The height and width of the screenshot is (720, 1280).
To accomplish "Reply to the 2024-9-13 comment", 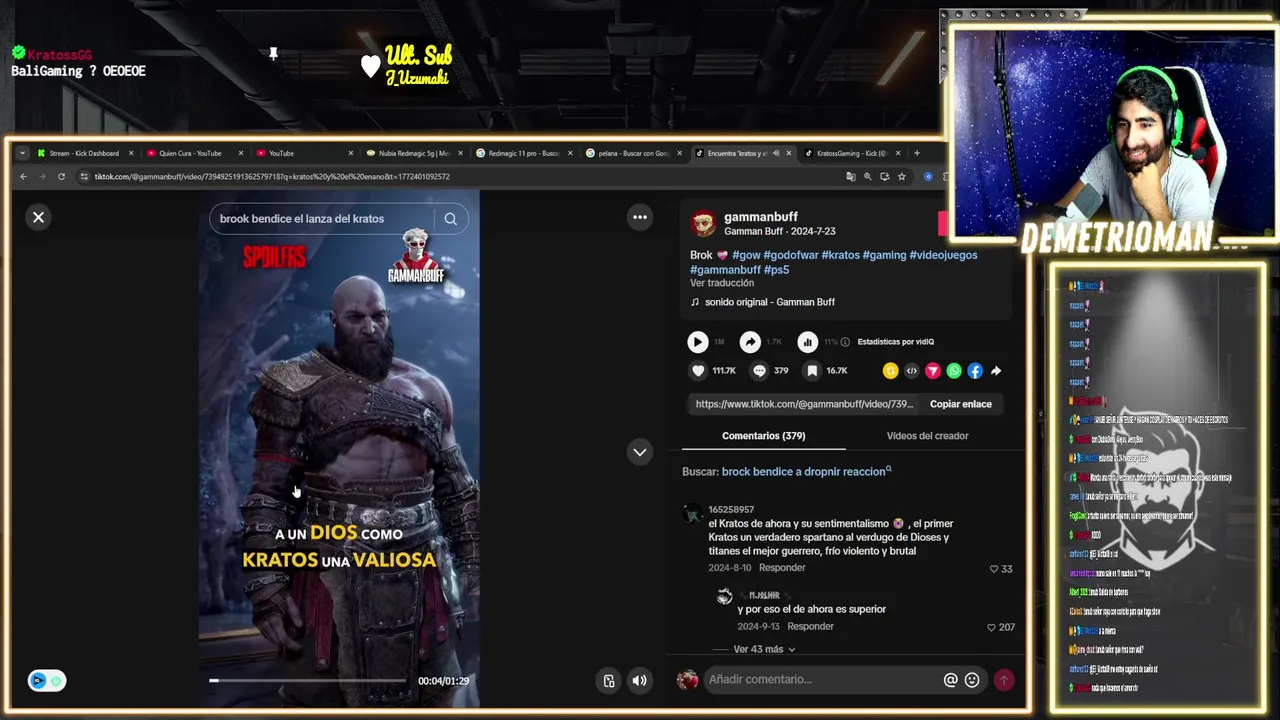I will click(810, 626).
